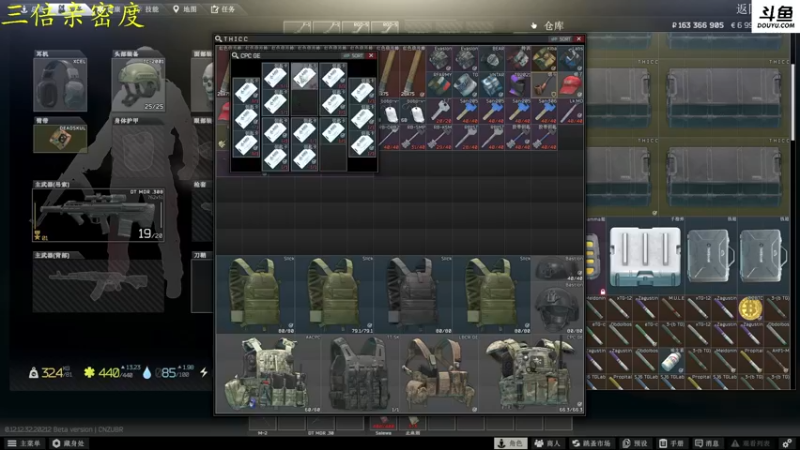Open Presets in the bottom bar
This screenshot has width=800, height=450.
634,443
